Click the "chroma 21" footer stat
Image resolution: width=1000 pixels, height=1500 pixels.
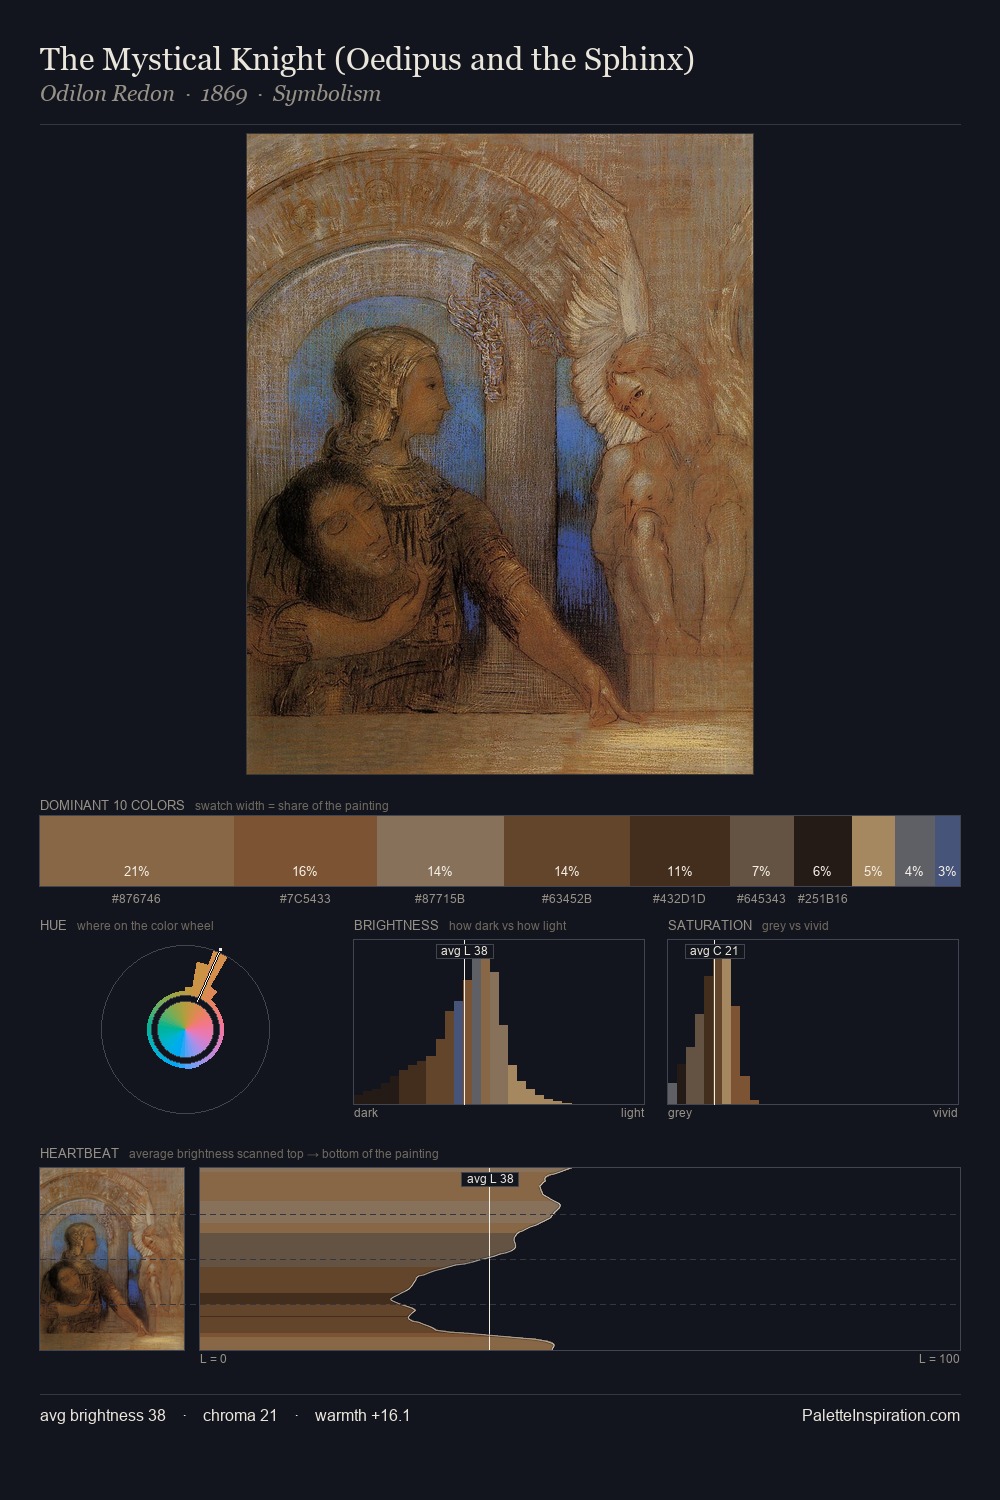pyautogui.click(x=240, y=1415)
